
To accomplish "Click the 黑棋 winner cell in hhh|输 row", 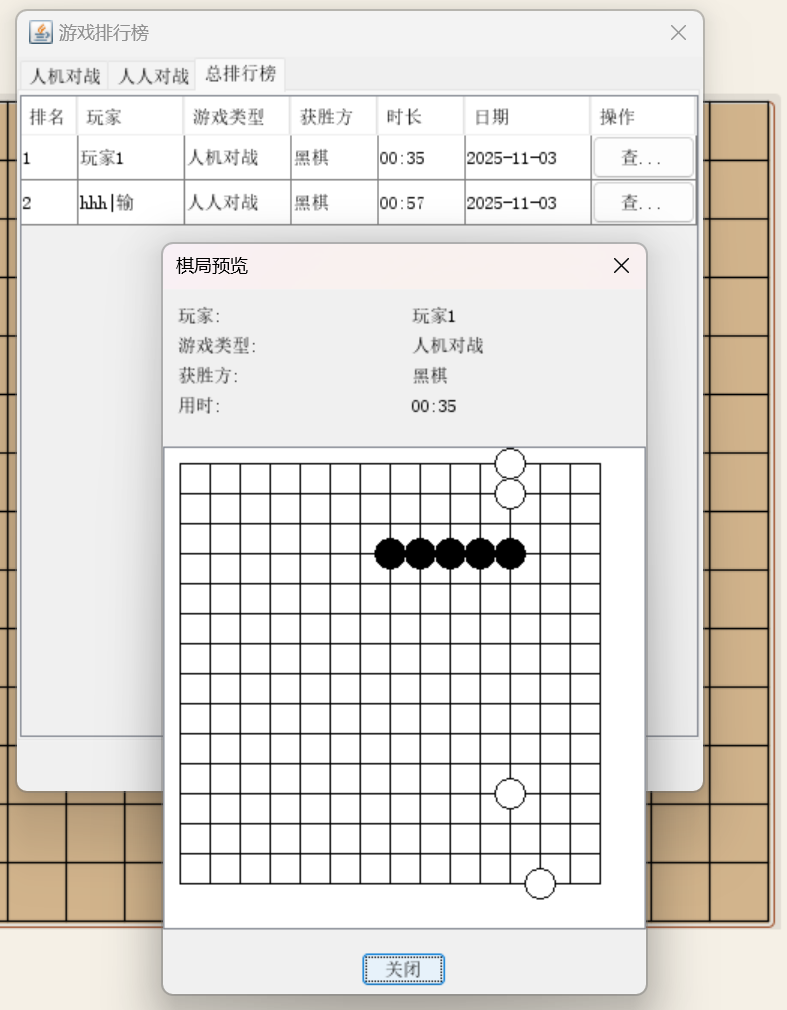I will 334,202.
